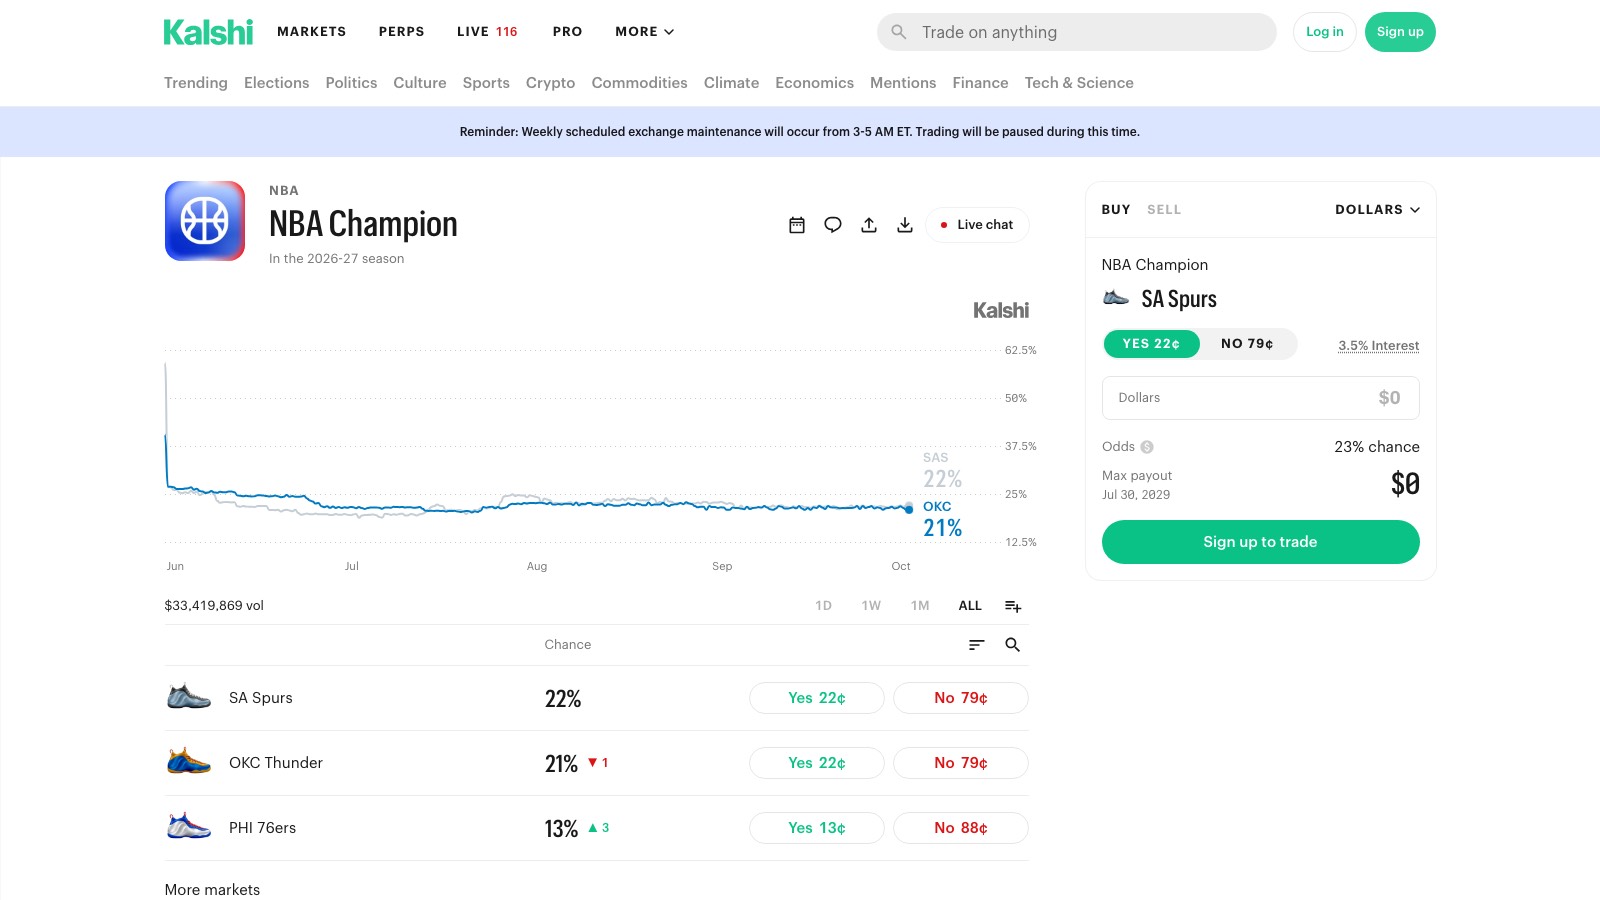Image resolution: width=1600 pixels, height=900 pixels.
Task: Expand the MORE menu
Action: [x=645, y=32]
